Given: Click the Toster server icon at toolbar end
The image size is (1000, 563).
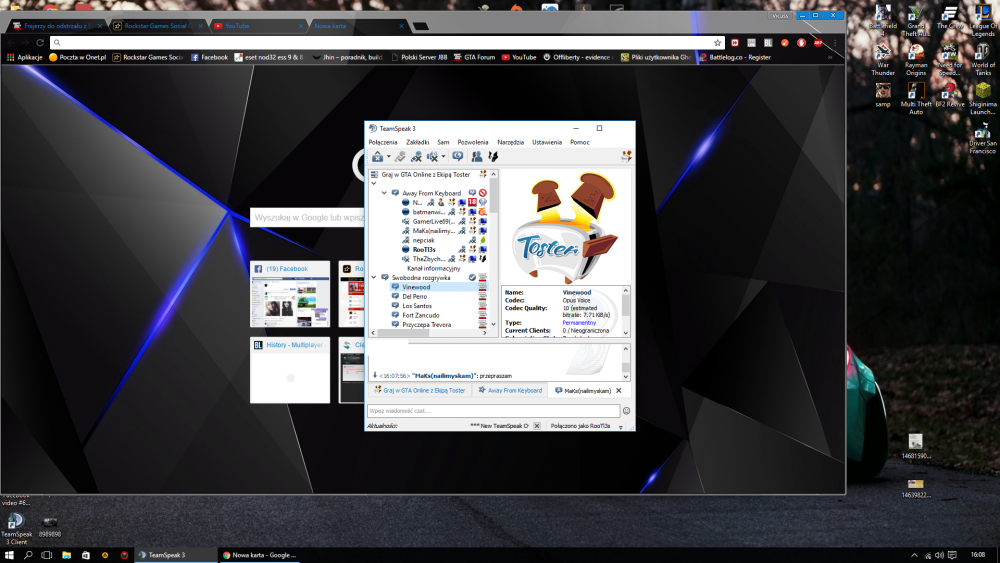Looking at the screenshot, I should click(626, 157).
